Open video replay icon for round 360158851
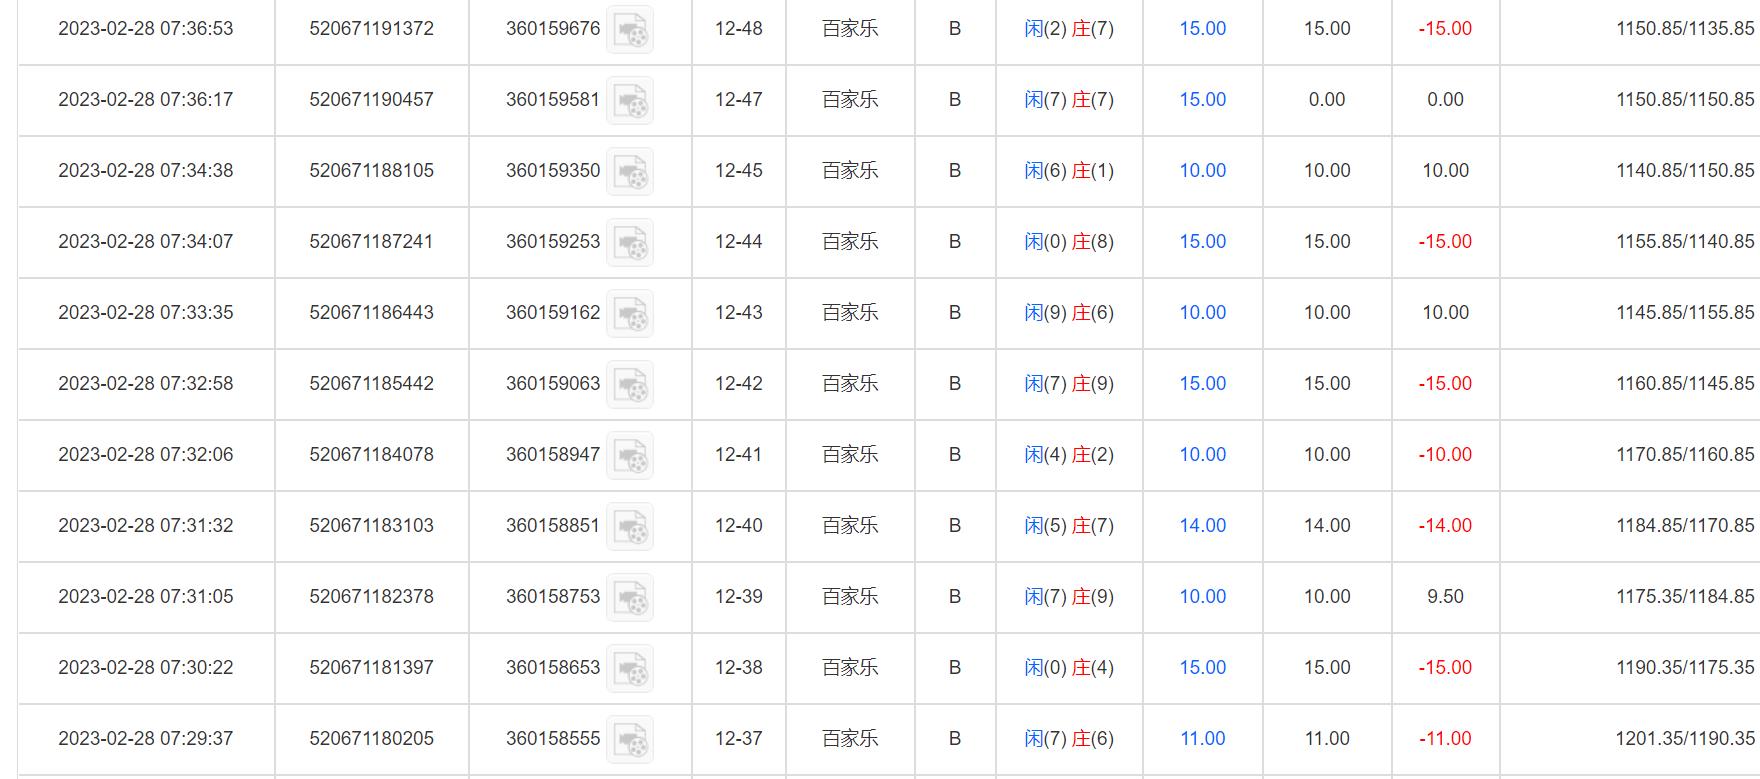This screenshot has width=1760, height=779. click(630, 527)
